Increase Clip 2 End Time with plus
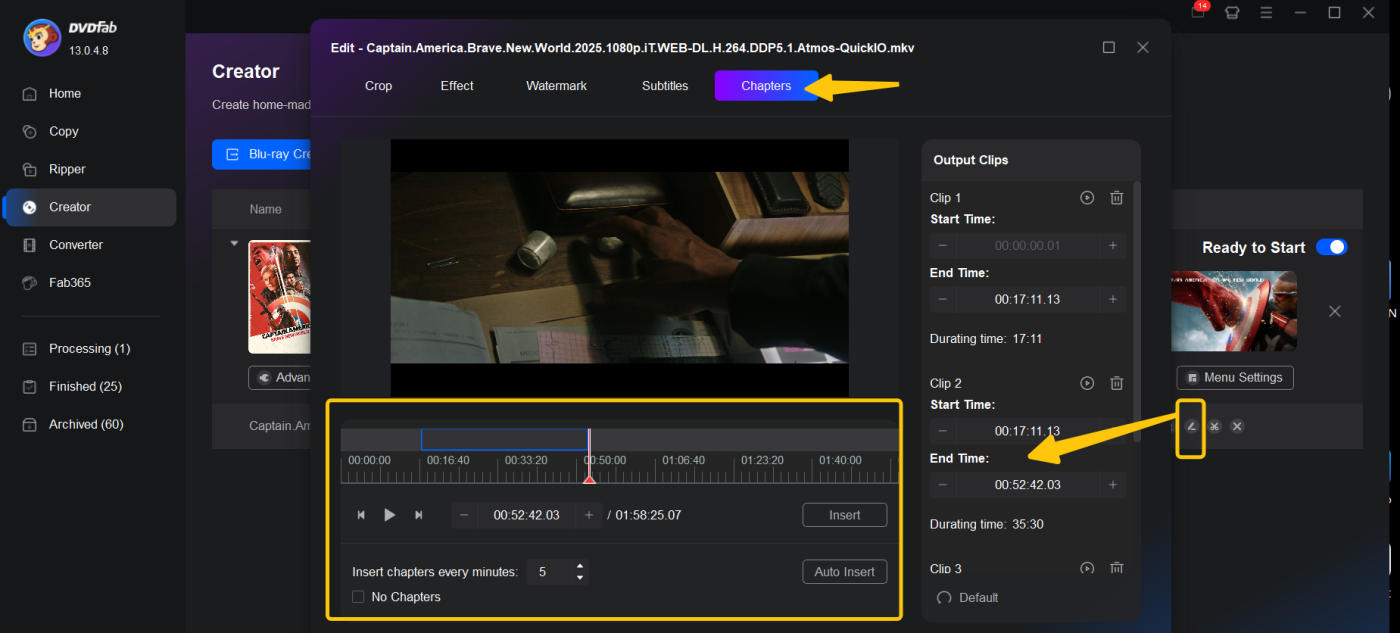The height and width of the screenshot is (633, 1400). [x=1112, y=485]
